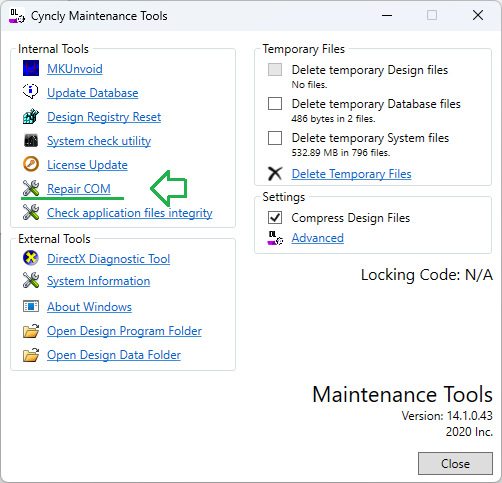This screenshot has height=483, width=502.
Task: Click the Update Database info icon
Action: [x=31, y=92]
